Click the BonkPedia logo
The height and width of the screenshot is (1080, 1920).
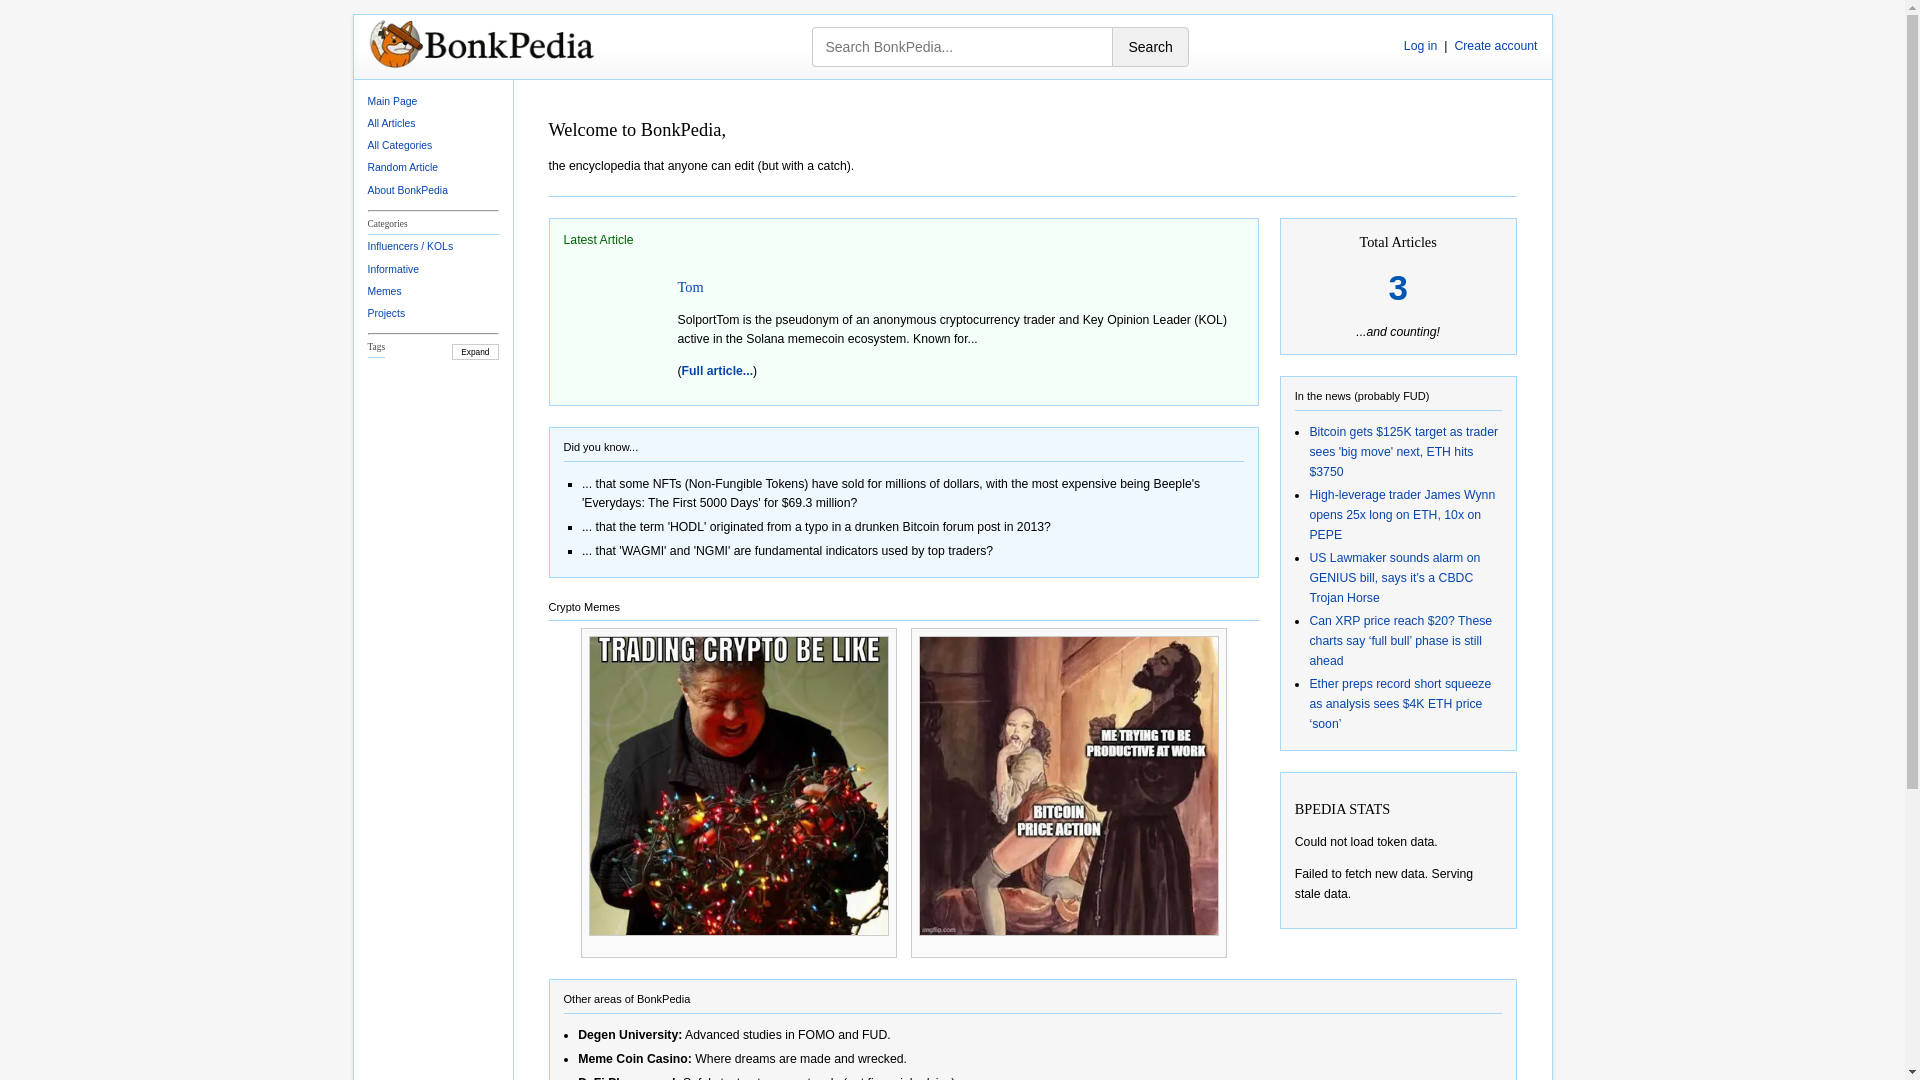click(x=481, y=44)
